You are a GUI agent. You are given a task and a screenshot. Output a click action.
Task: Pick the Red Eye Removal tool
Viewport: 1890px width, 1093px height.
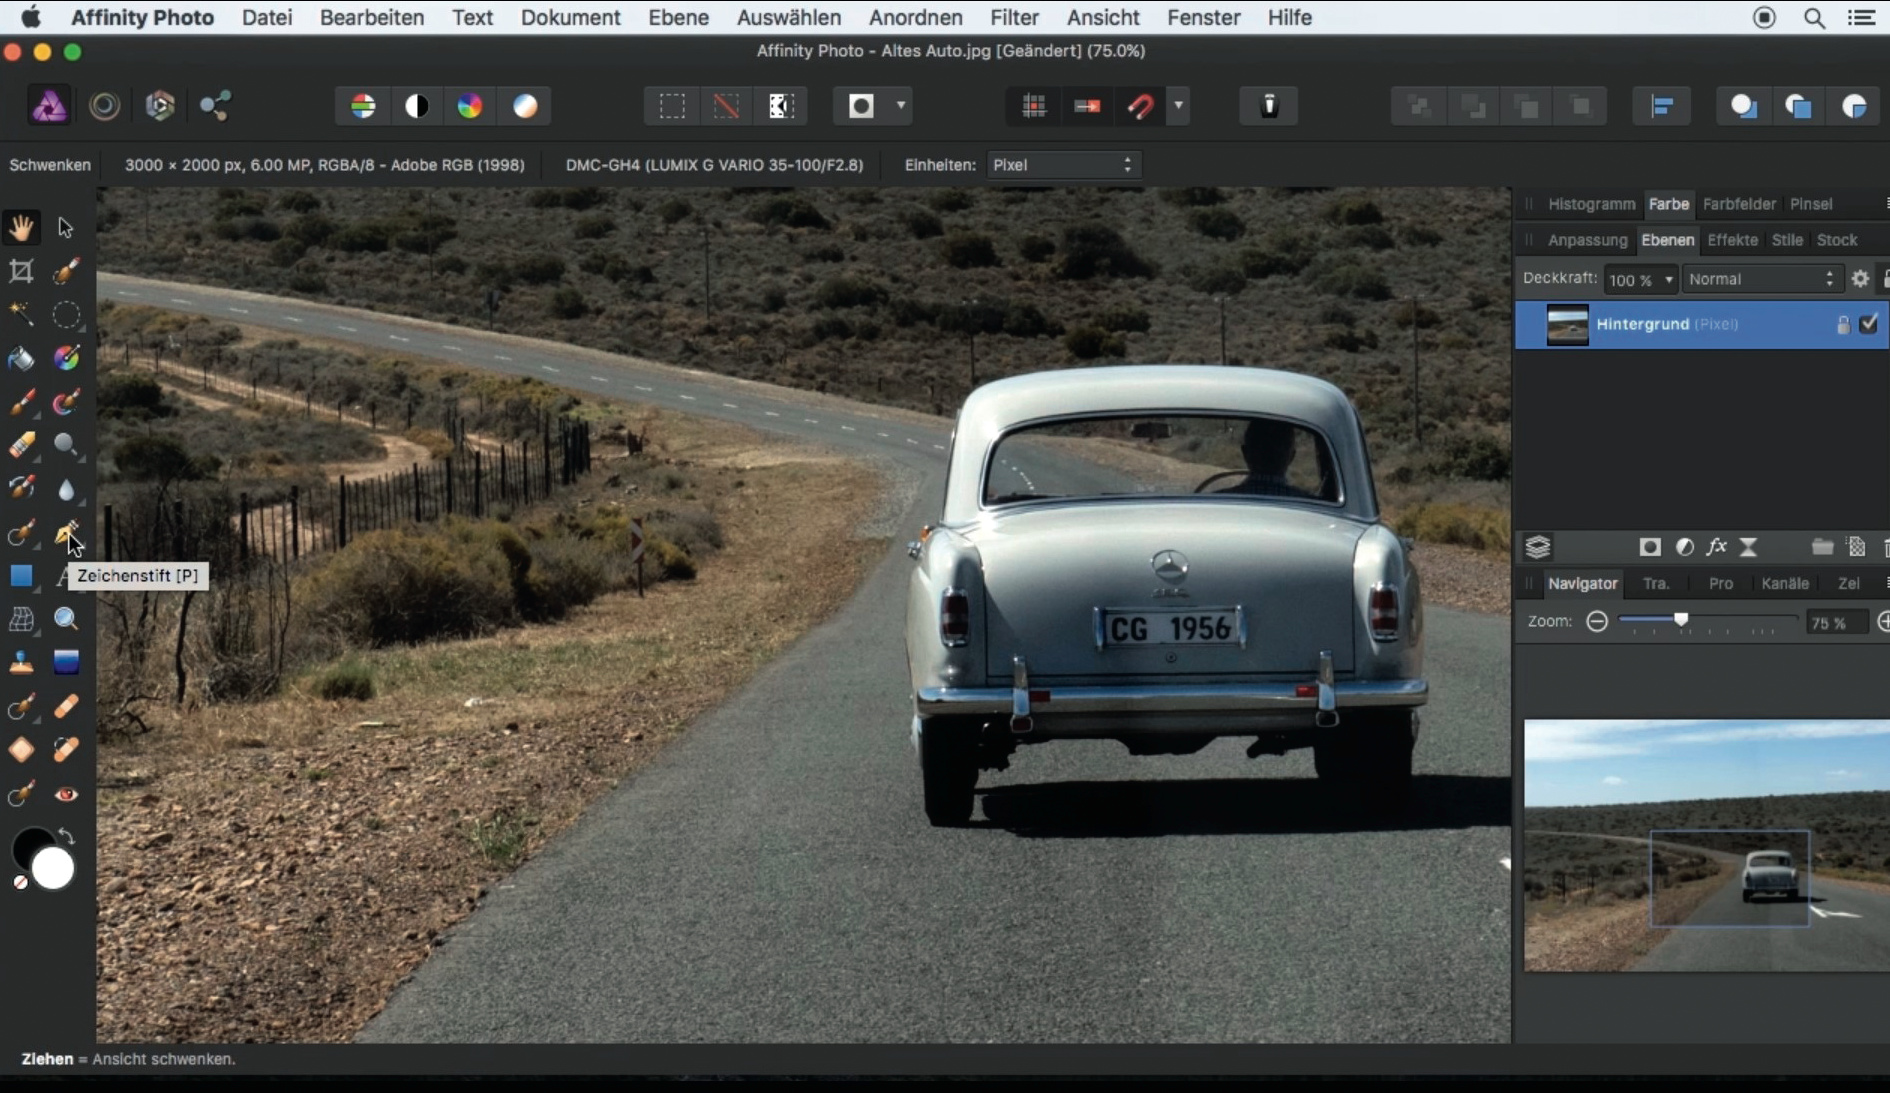[x=66, y=795]
